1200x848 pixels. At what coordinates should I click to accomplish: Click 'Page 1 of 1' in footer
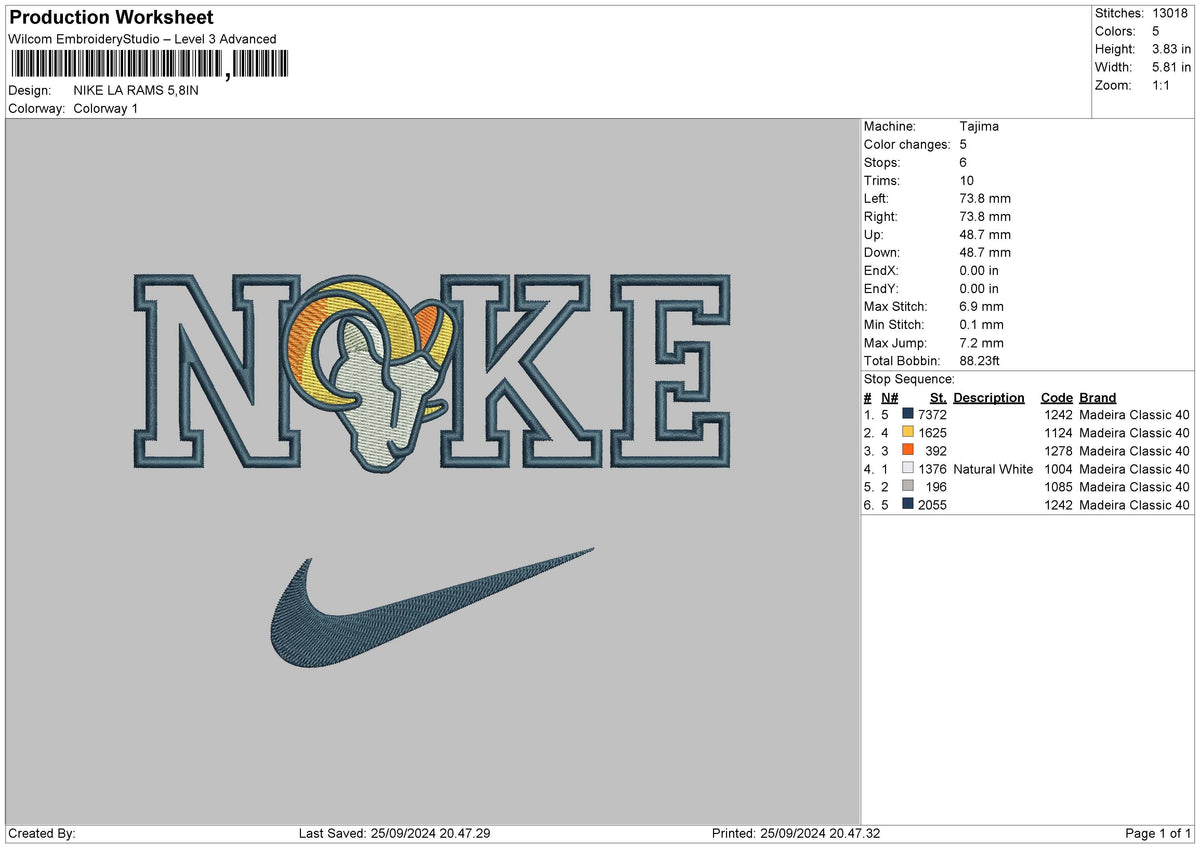tap(1158, 834)
